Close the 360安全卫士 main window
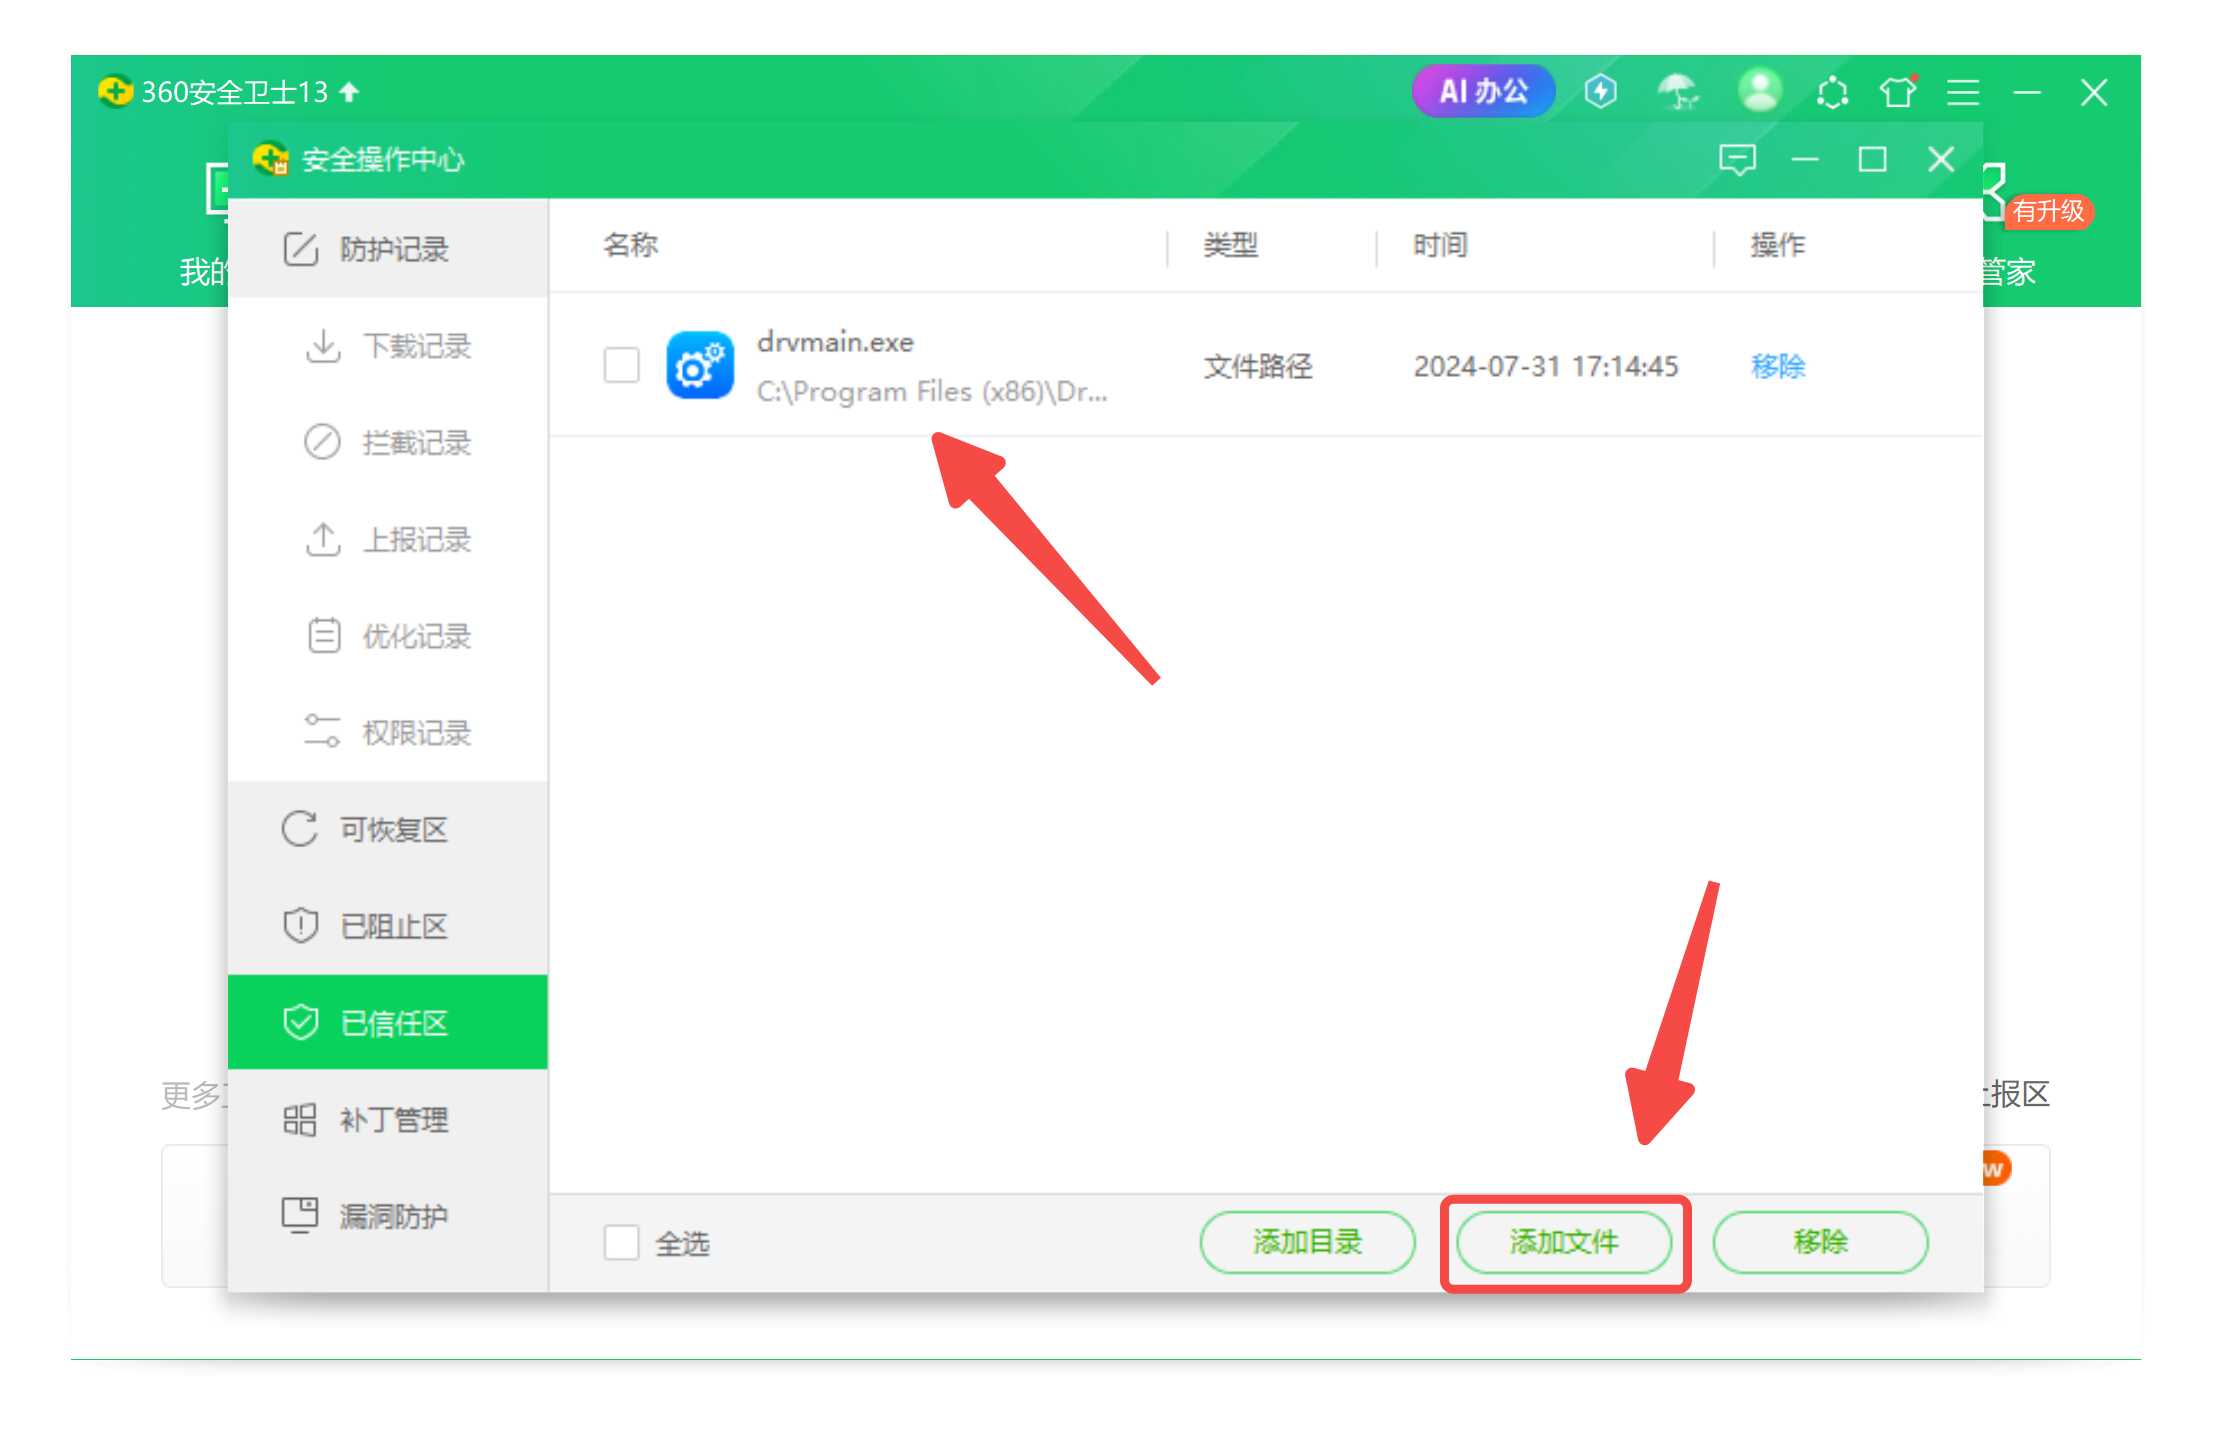This screenshot has width=2226, height=1441. 2094,93
